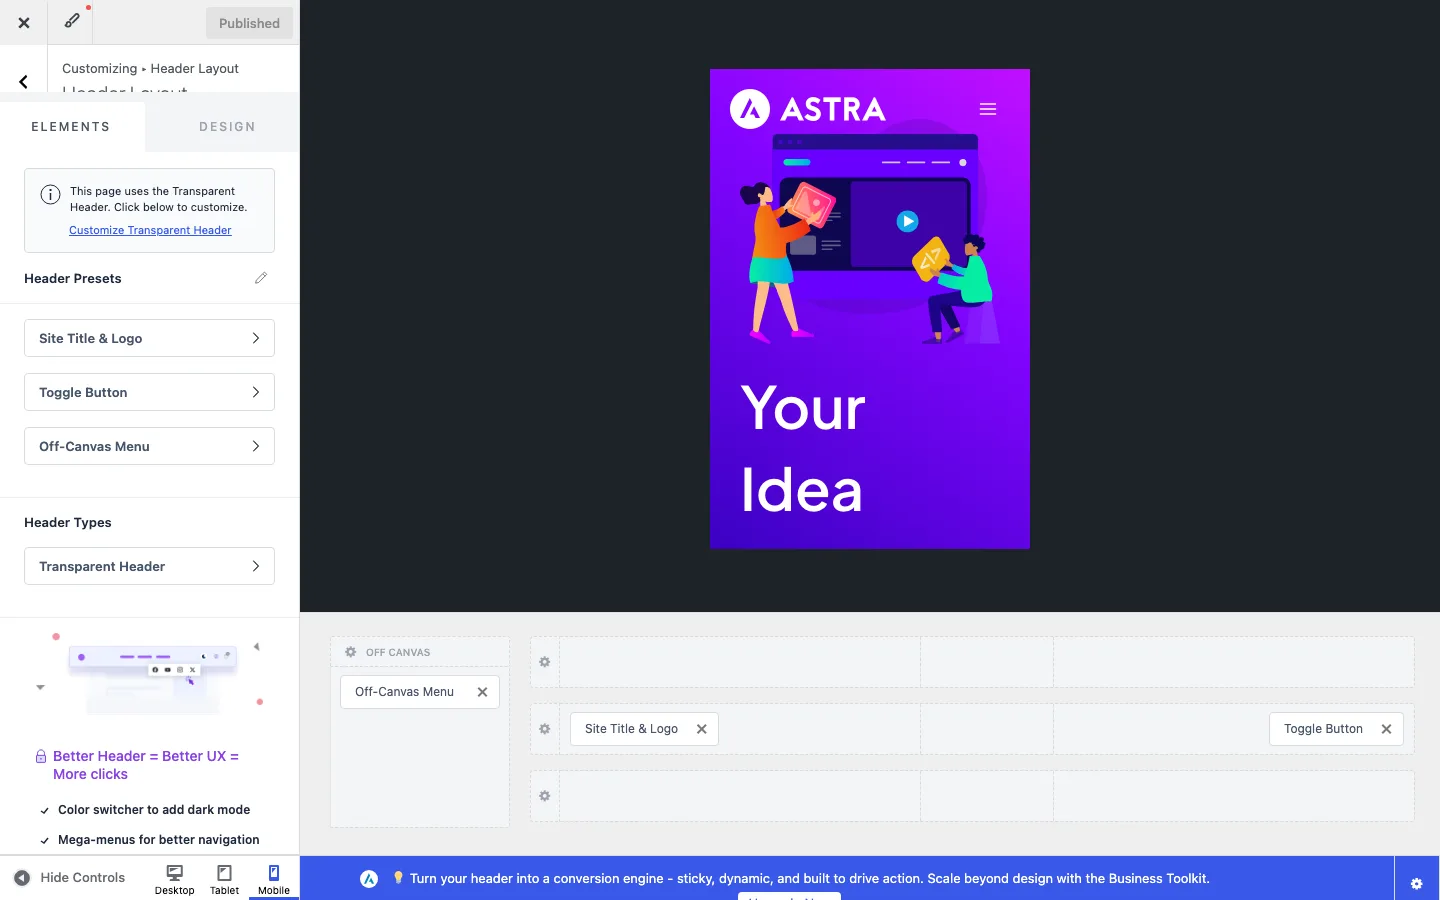
Task: Open Transparent Header type settings
Action: click(149, 566)
